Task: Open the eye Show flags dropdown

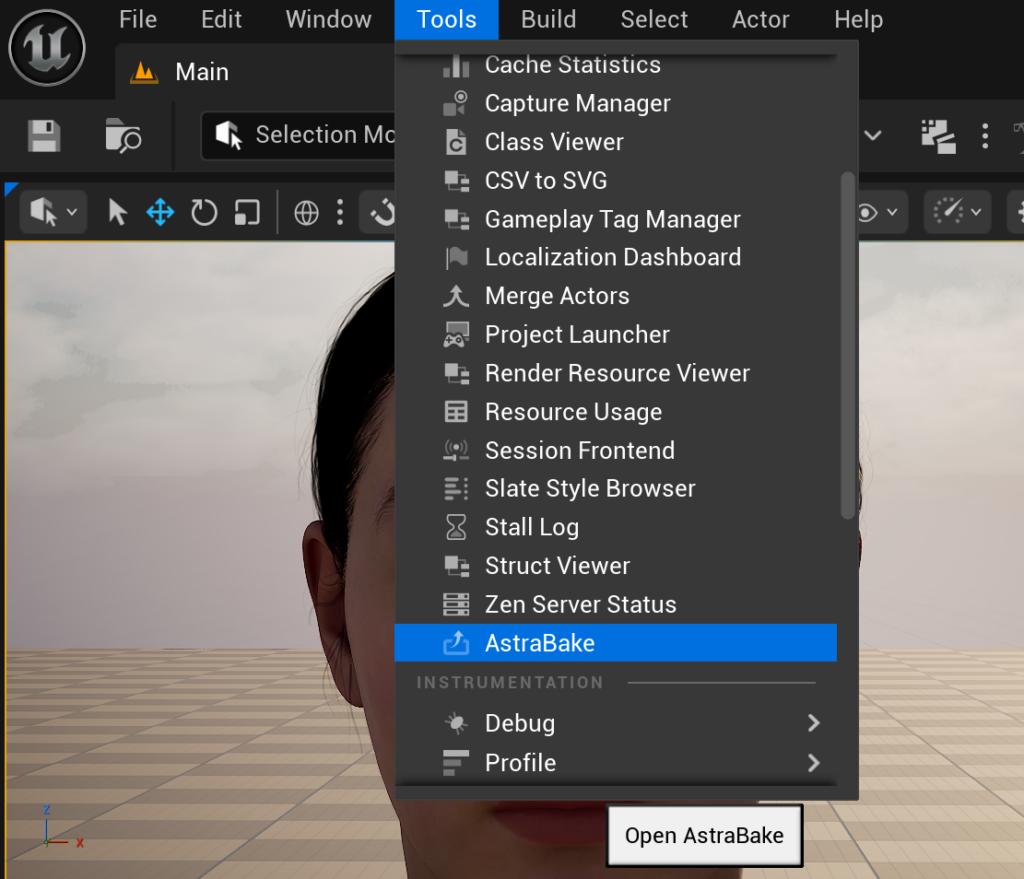Action: pyautogui.click(x=876, y=212)
